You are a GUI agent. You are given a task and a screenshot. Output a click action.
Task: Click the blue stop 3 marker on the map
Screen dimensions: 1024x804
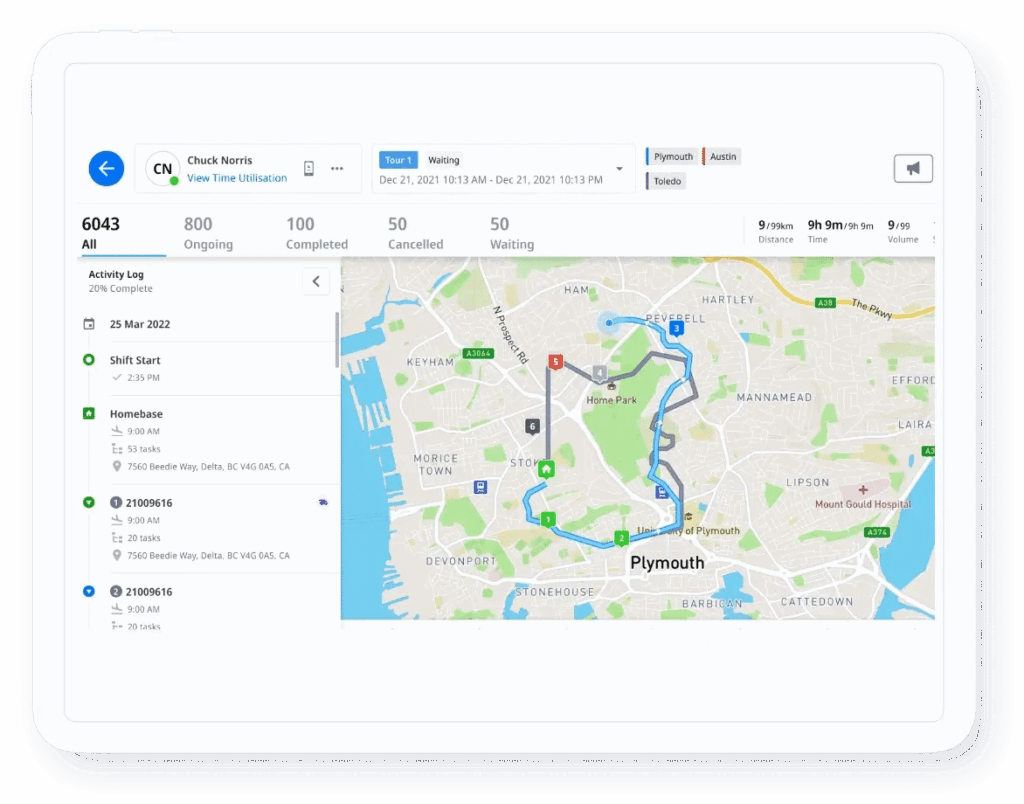[675, 327]
